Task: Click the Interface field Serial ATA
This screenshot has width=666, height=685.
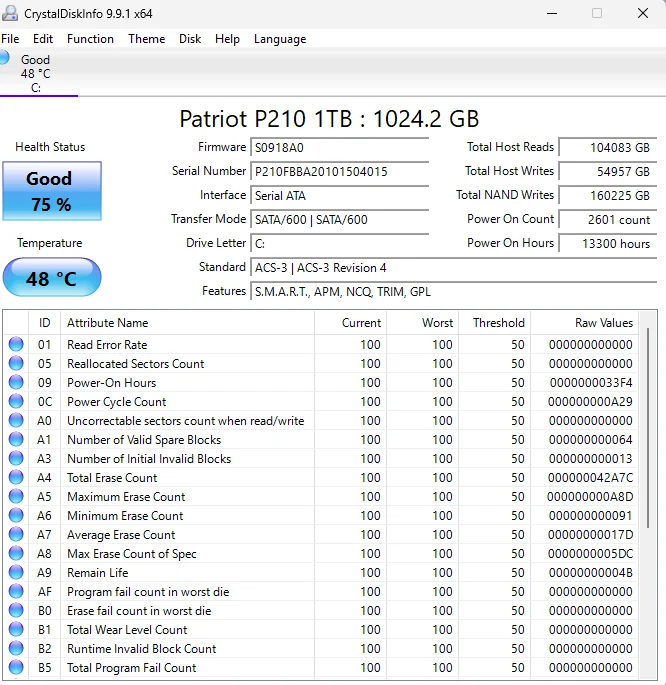Action: tap(340, 196)
